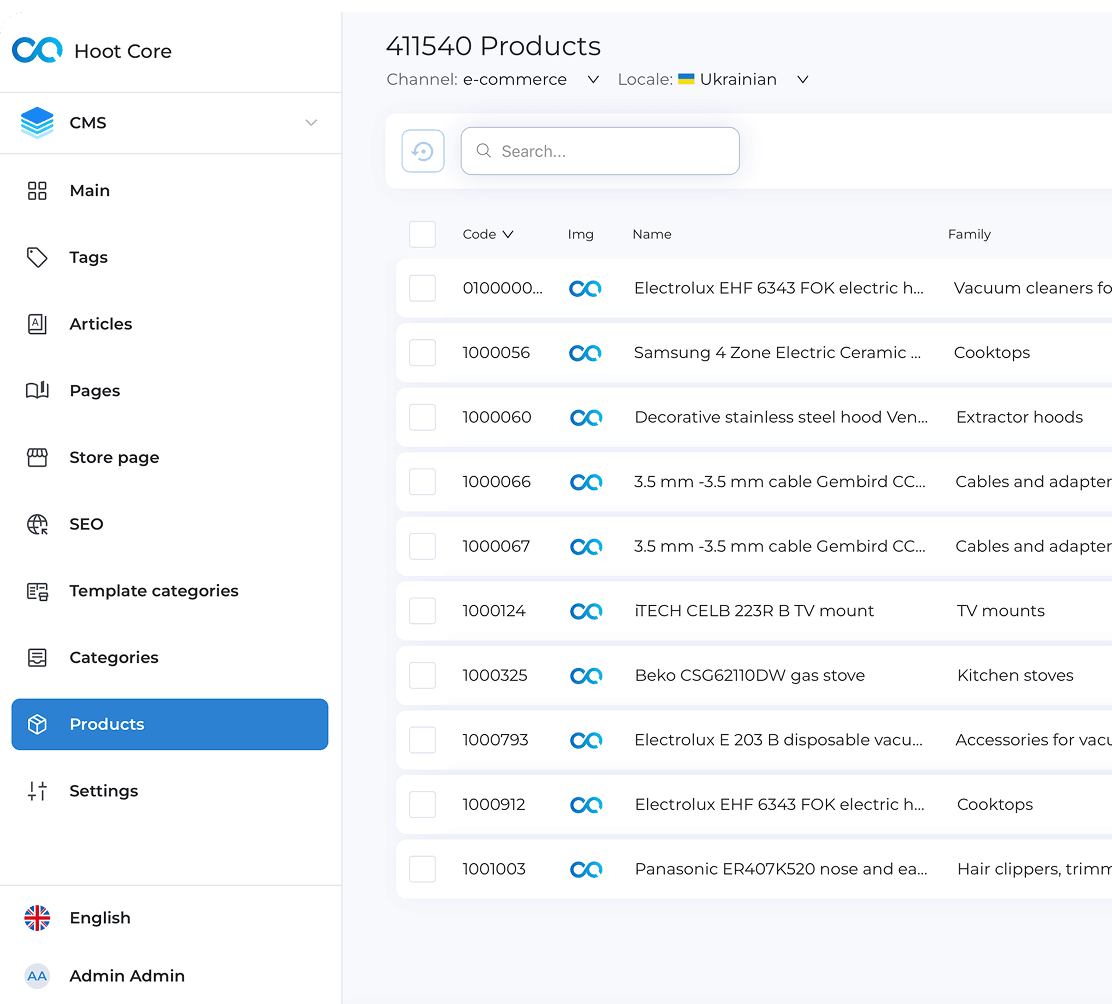Click the Hoot Core logo icon
The height and width of the screenshot is (1004, 1112).
tap(37, 50)
